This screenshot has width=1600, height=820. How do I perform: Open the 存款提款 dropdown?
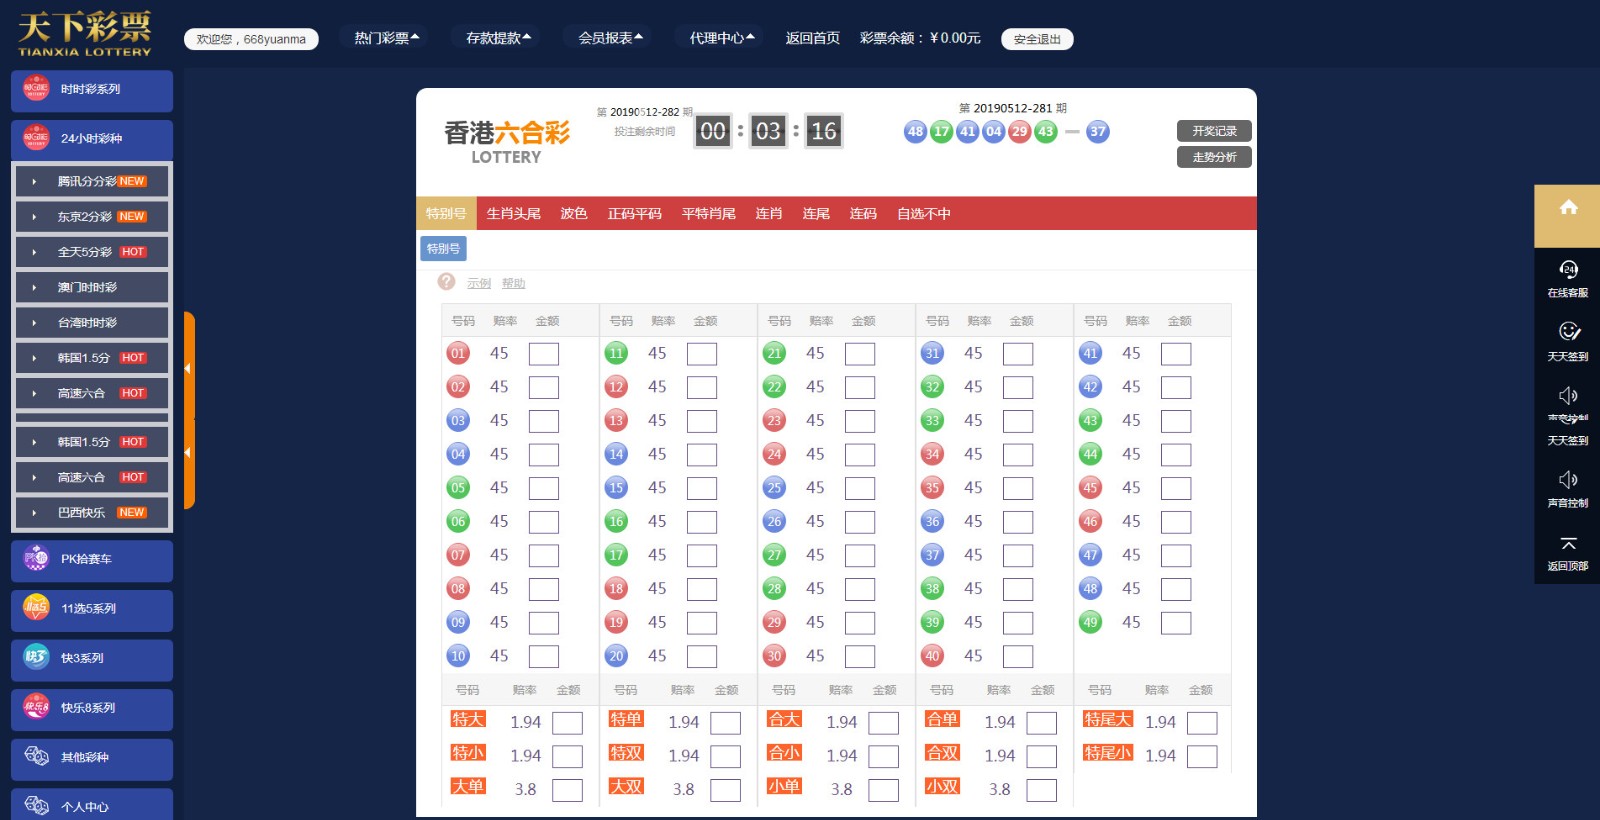(x=498, y=38)
